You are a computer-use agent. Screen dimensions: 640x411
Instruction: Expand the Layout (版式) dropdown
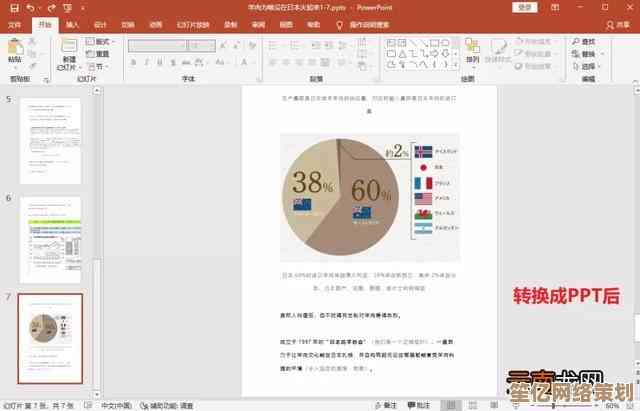click(x=101, y=42)
